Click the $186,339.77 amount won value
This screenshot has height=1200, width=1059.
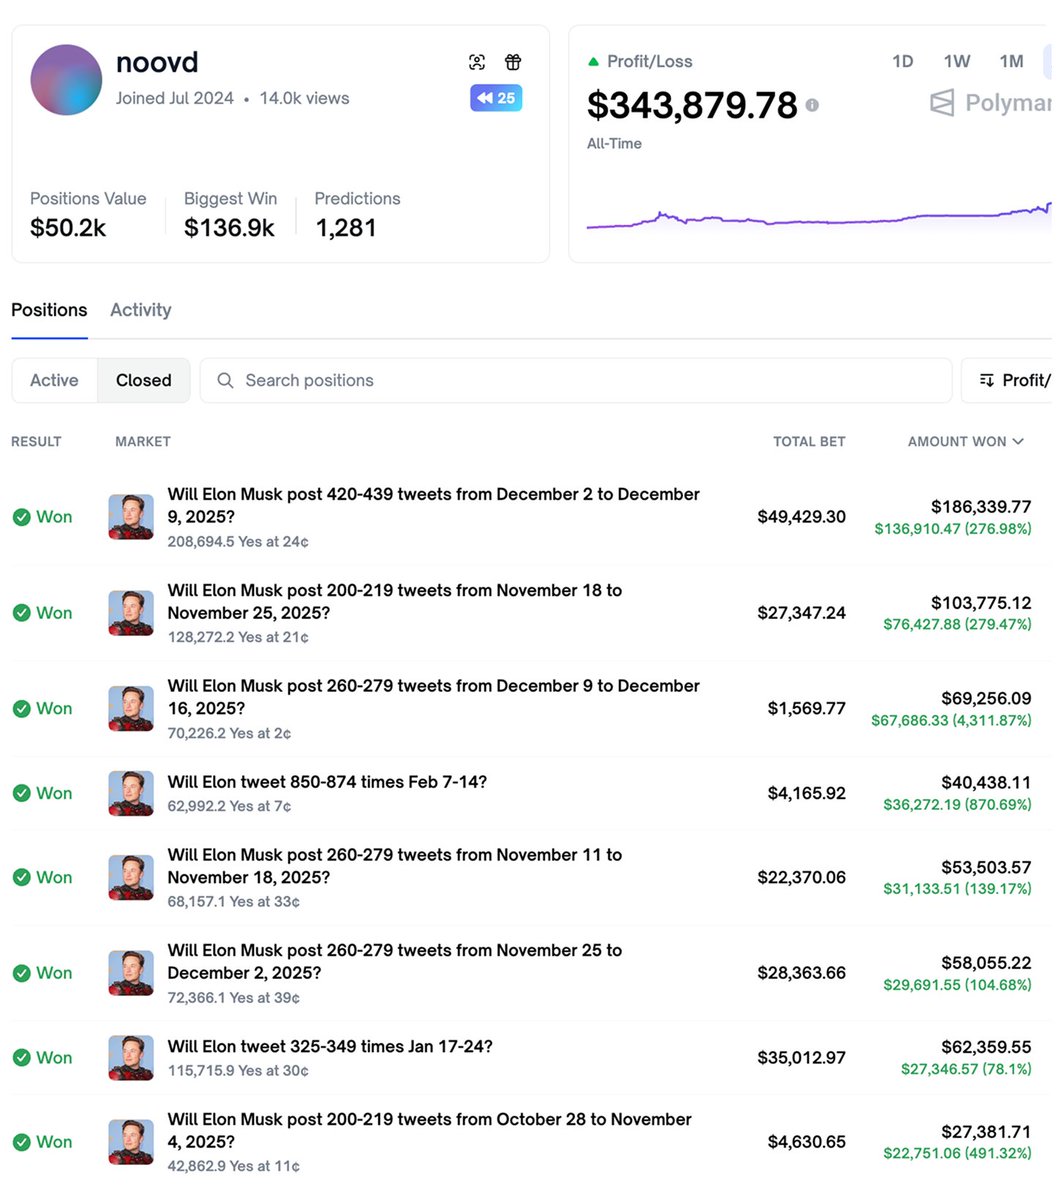point(981,507)
